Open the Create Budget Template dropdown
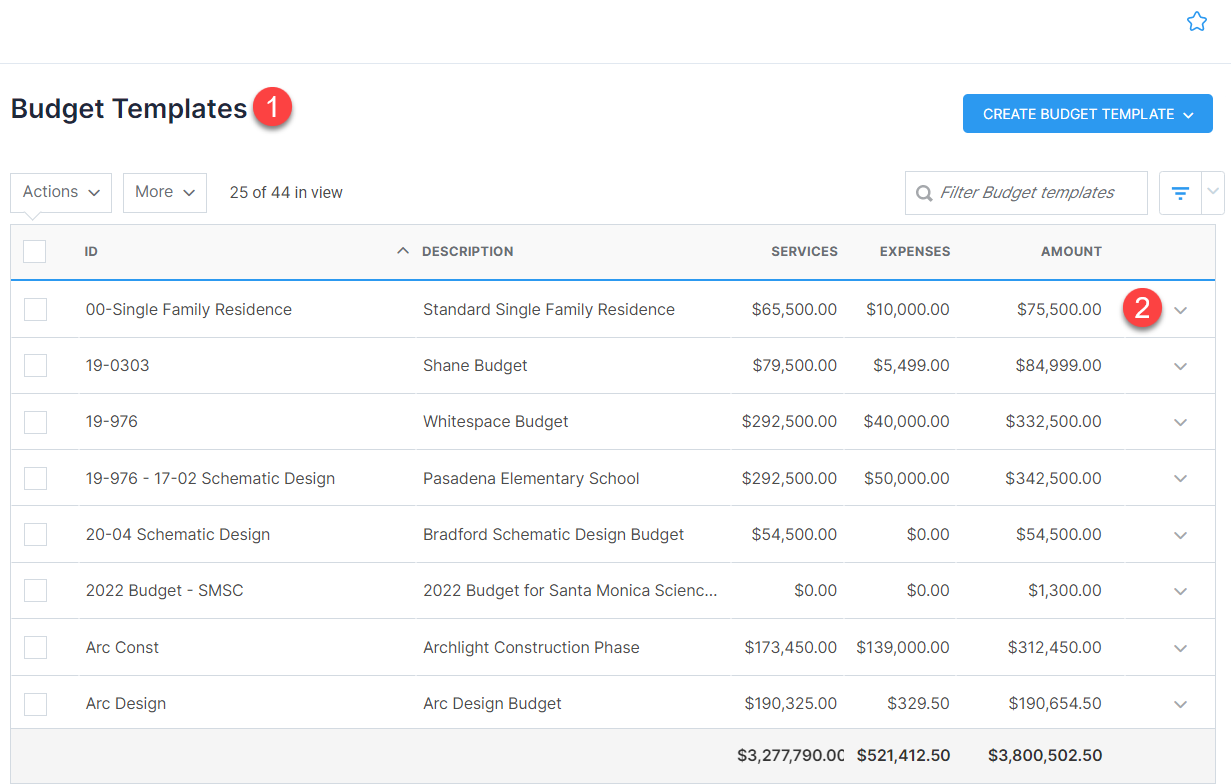This screenshot has width=1231, height=784. point(1088,114)
